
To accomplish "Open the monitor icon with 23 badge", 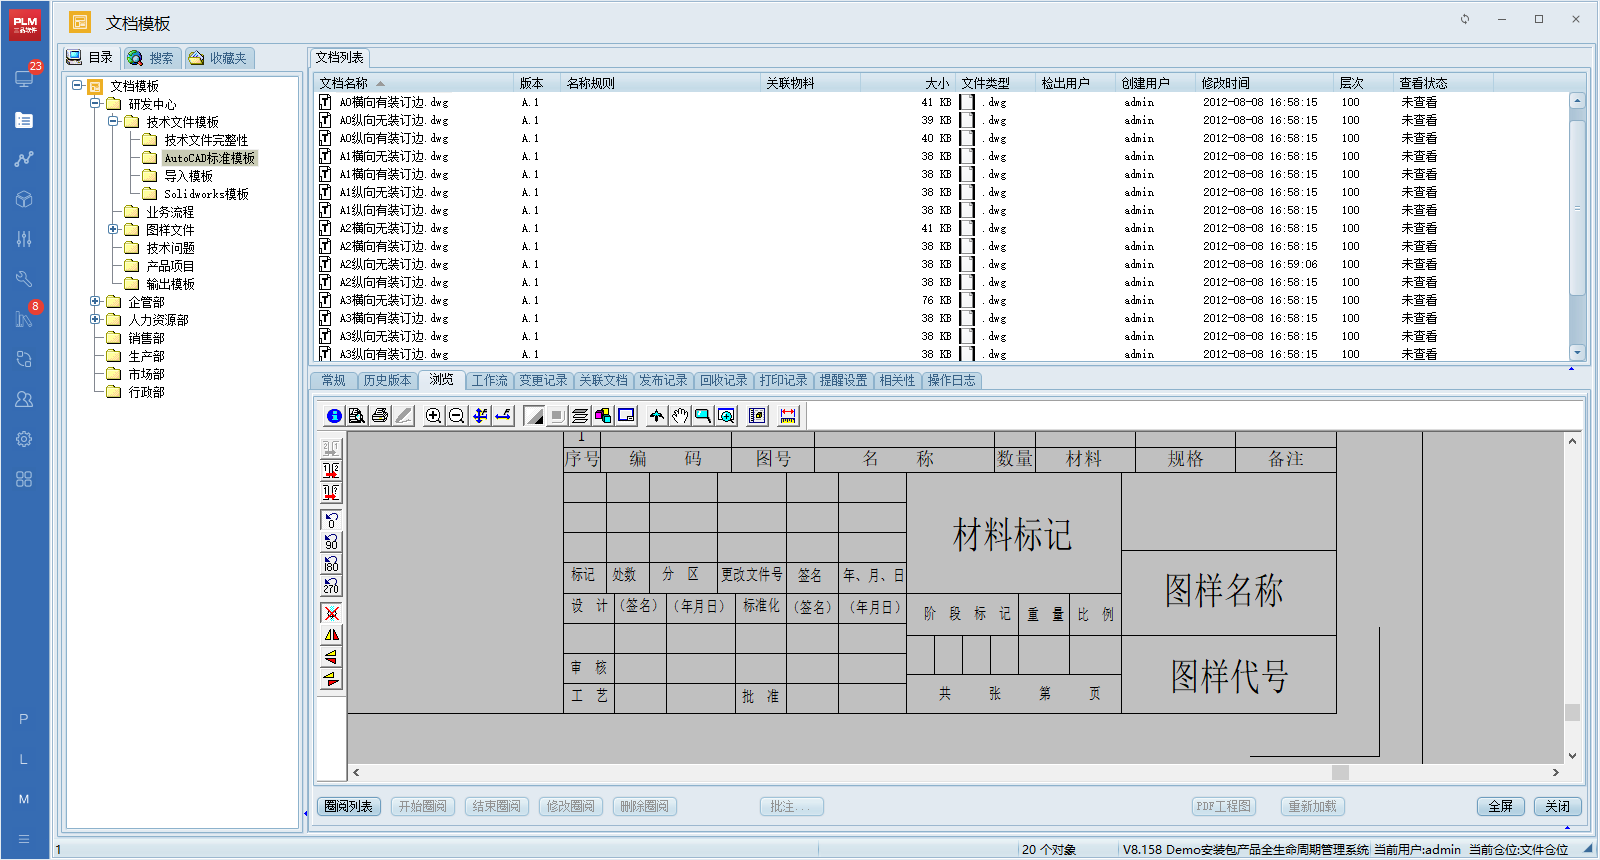I will tap(24, 78).
